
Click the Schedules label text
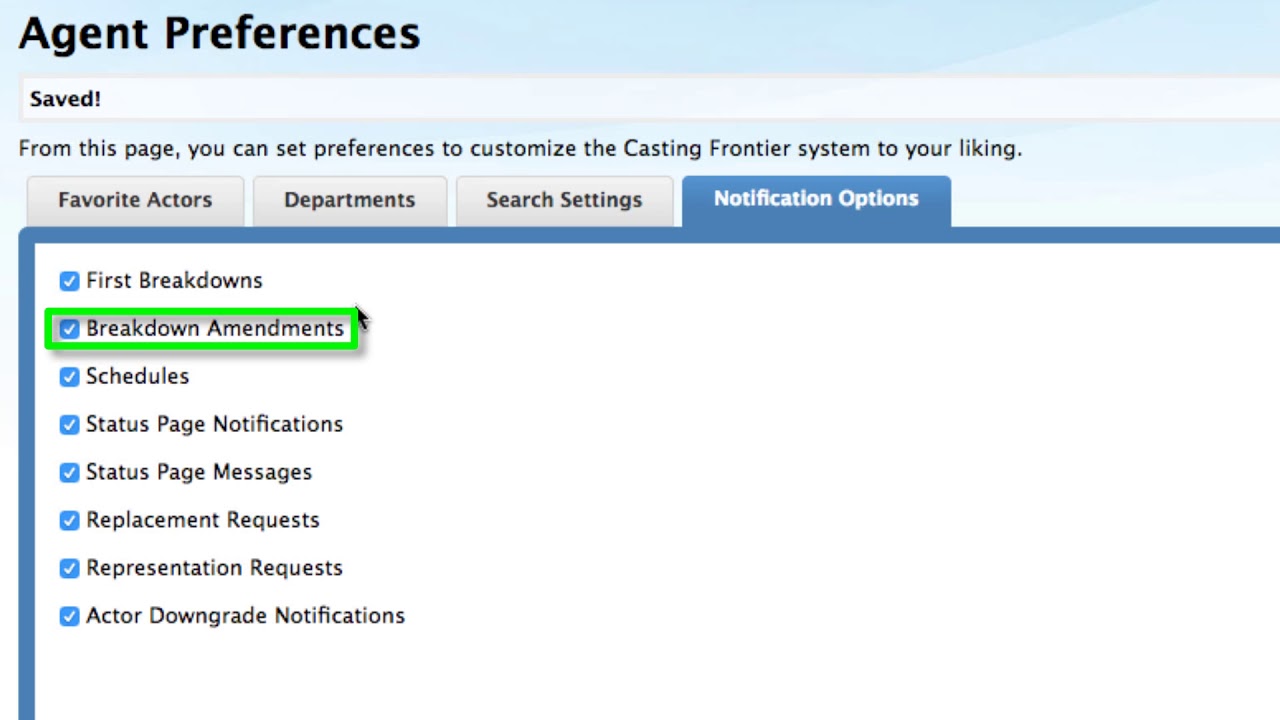pyautogui.click(x=137, y=377)
